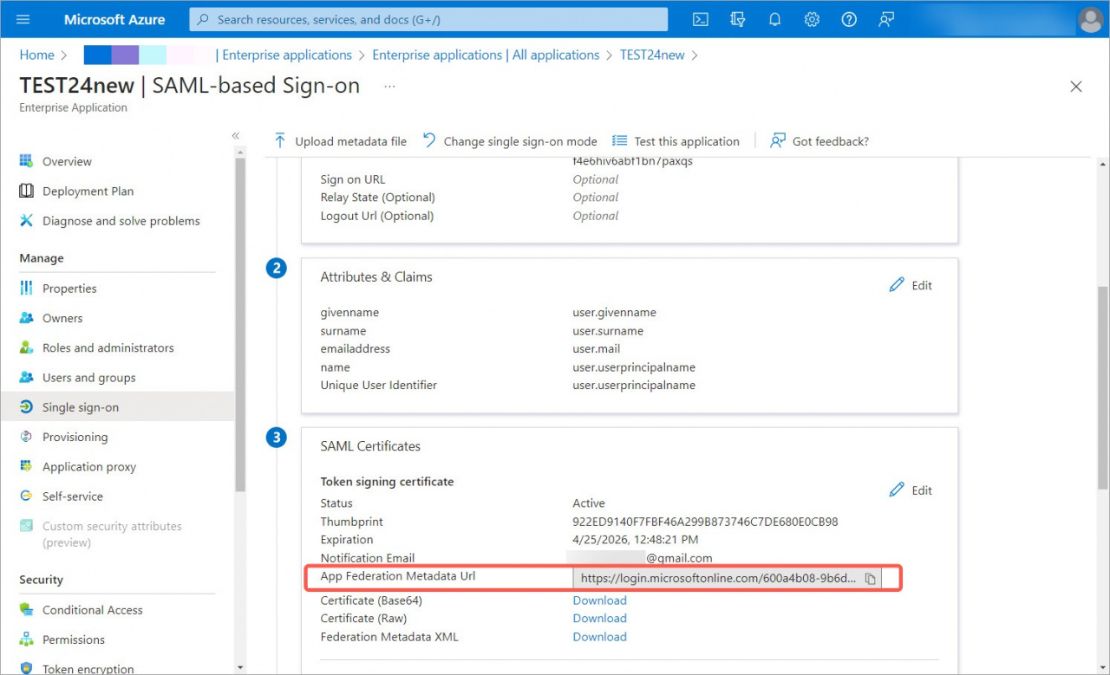Image resolution: width=1110 pixels, height=675 pixels.
Task: Open Enterprise applications | All applications breadcrumb
Action: pyautogui.click(x=486, y=54)
